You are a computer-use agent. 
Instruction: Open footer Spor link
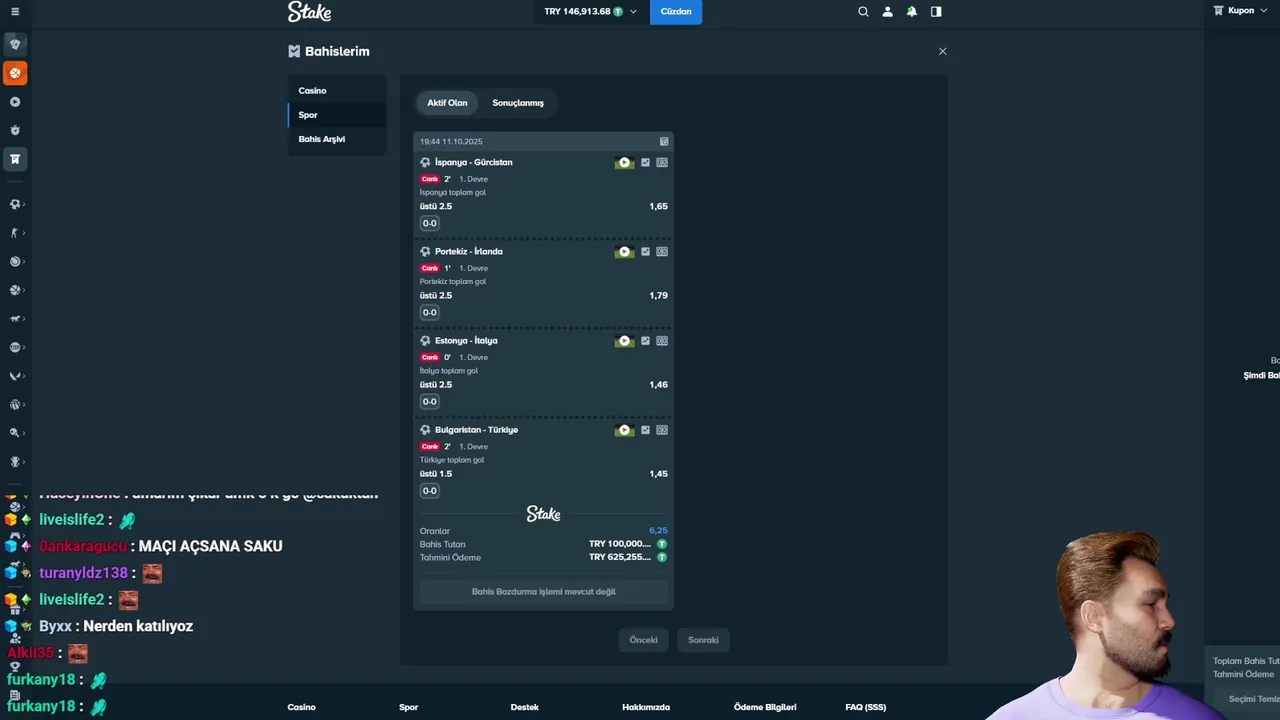click(408, 707)
